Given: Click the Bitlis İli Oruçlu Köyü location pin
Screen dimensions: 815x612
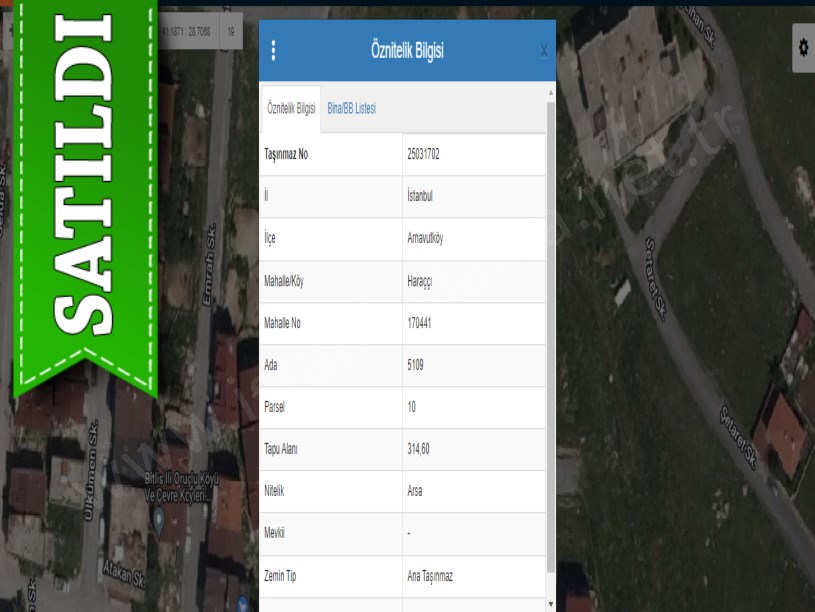Looking at the screenshot, I should (159, 515).
